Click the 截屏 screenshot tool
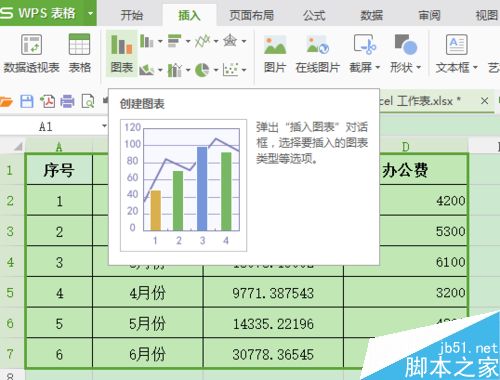Image resolution: width=500 pixels, height=380 pixels. [x=364, y=54]
